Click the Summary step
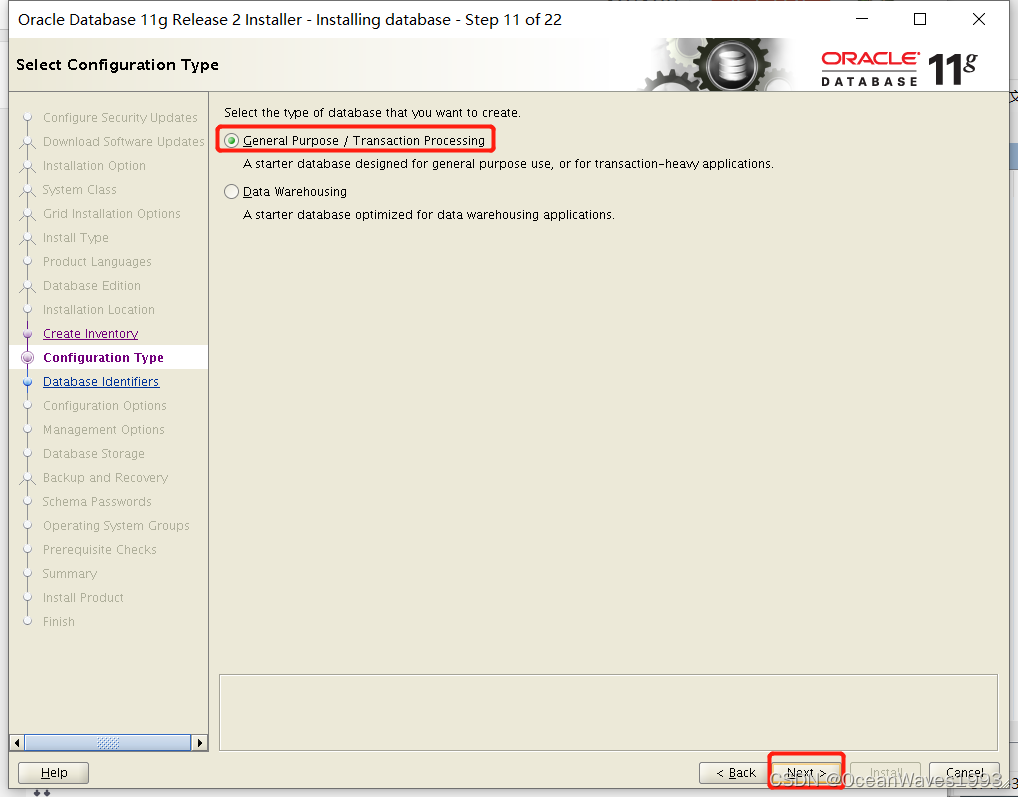Viewport: 1018px width, 797px height. (69, 574)
